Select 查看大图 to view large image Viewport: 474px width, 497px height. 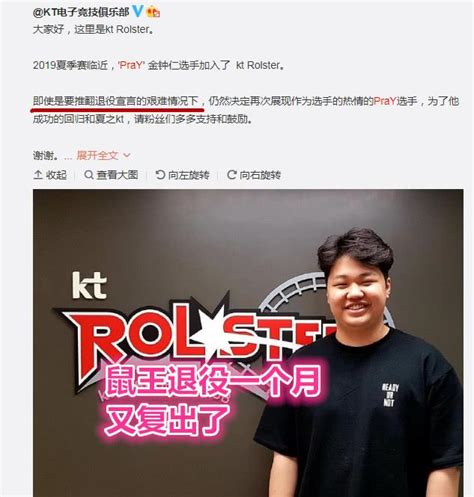[117, 175]
